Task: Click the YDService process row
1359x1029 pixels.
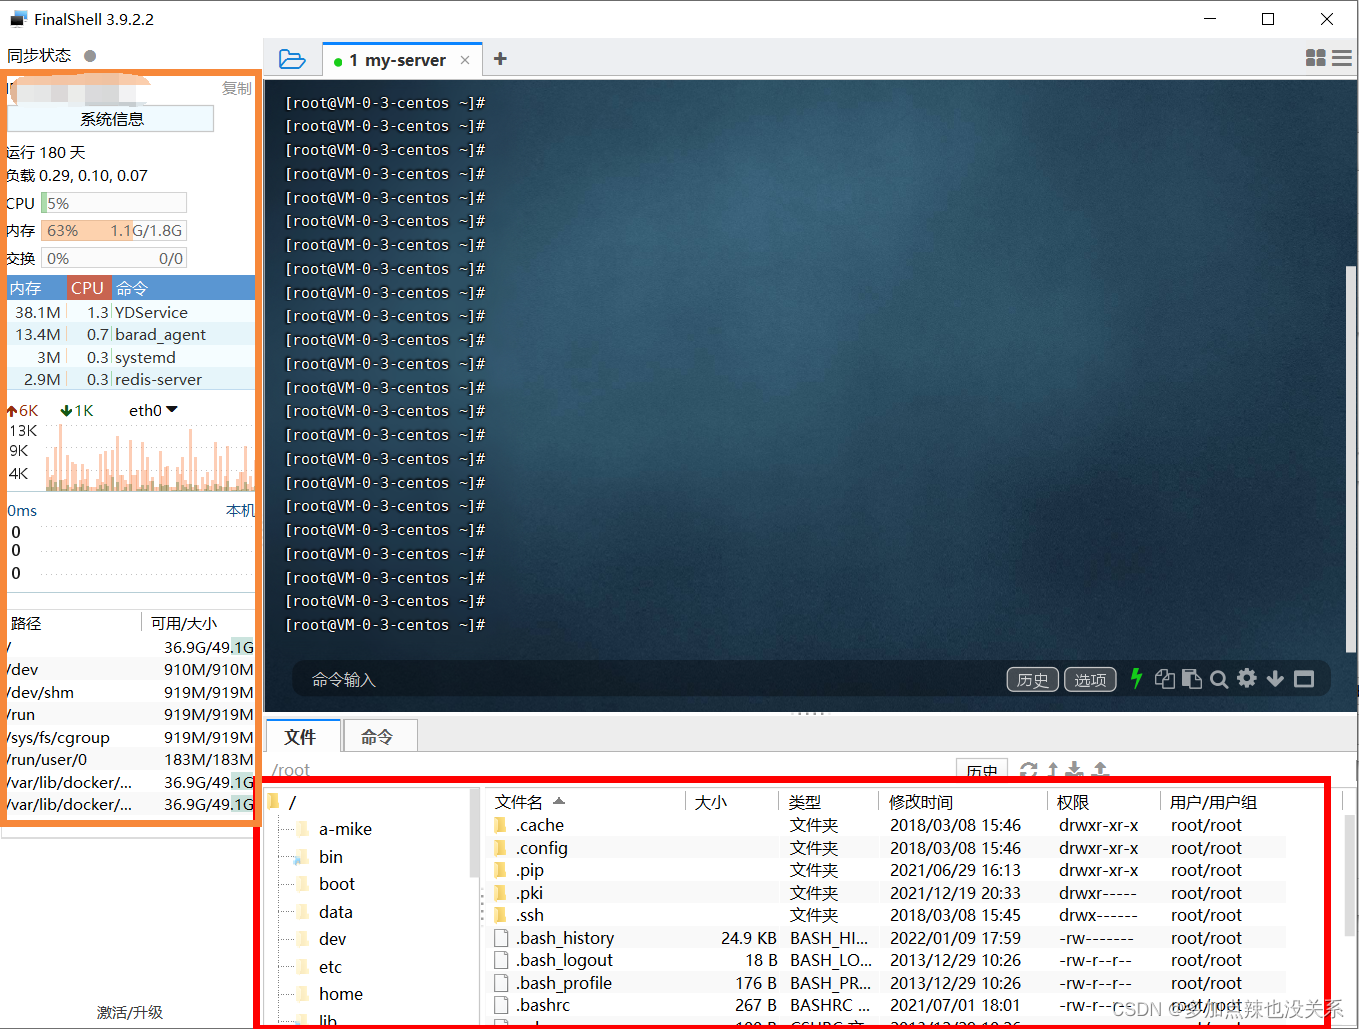Action: click(131, 312)
